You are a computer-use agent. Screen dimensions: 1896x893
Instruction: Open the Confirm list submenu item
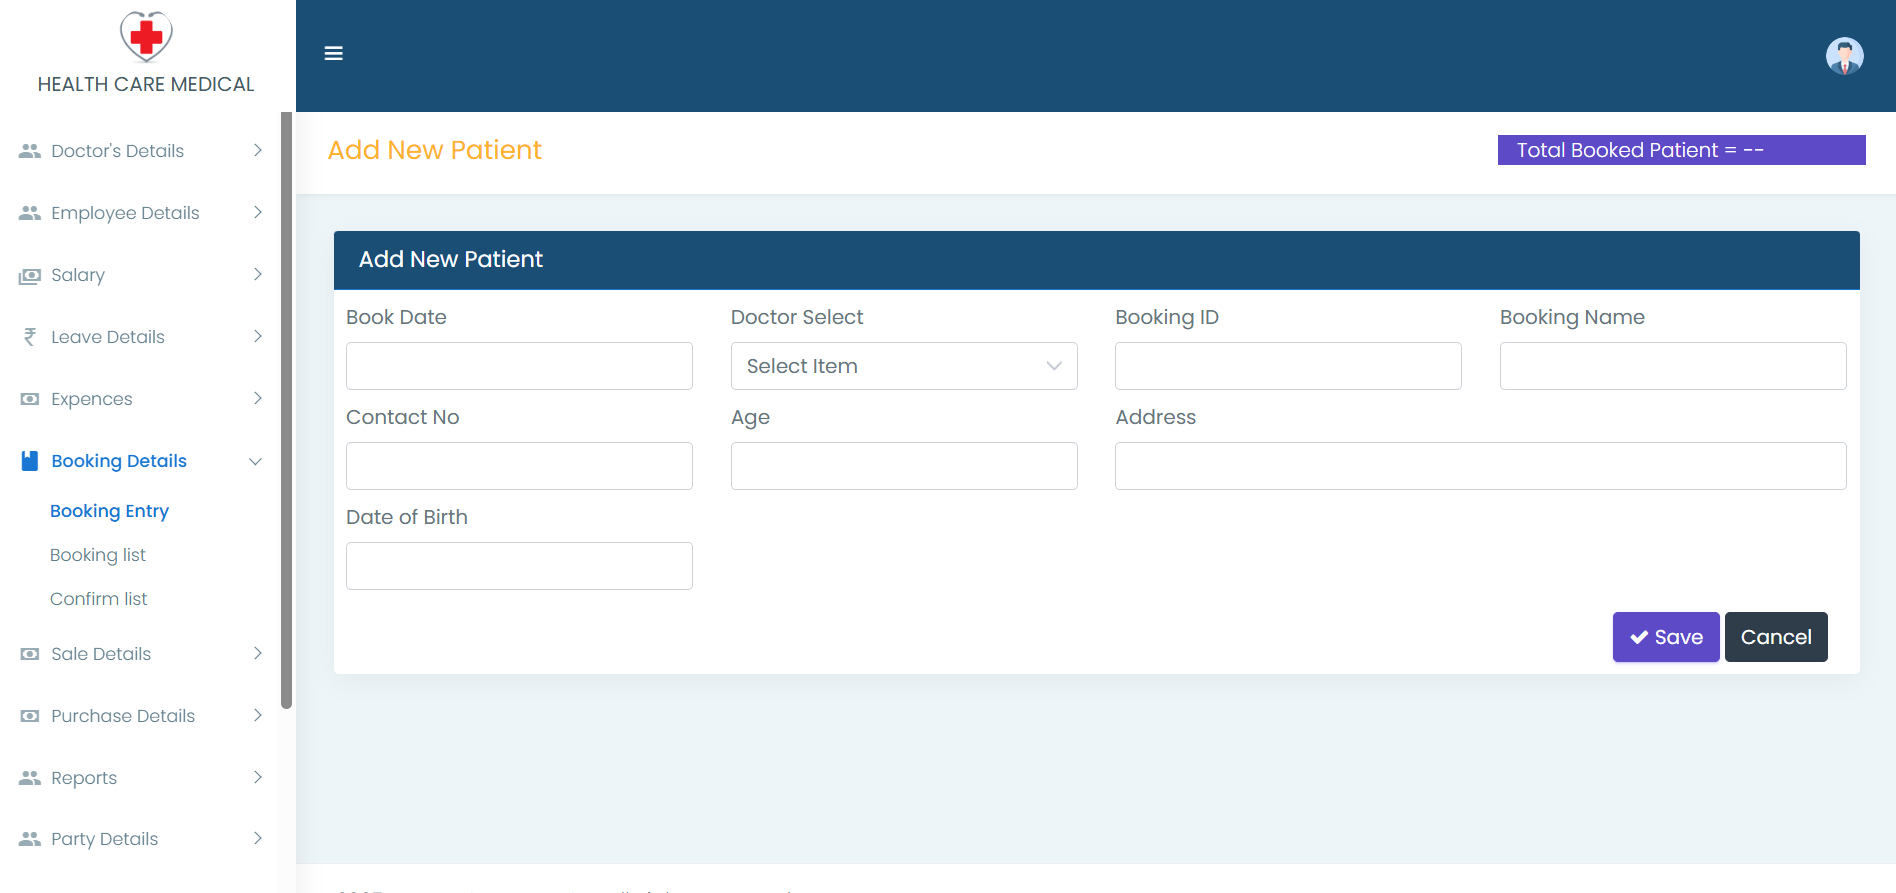99,599
